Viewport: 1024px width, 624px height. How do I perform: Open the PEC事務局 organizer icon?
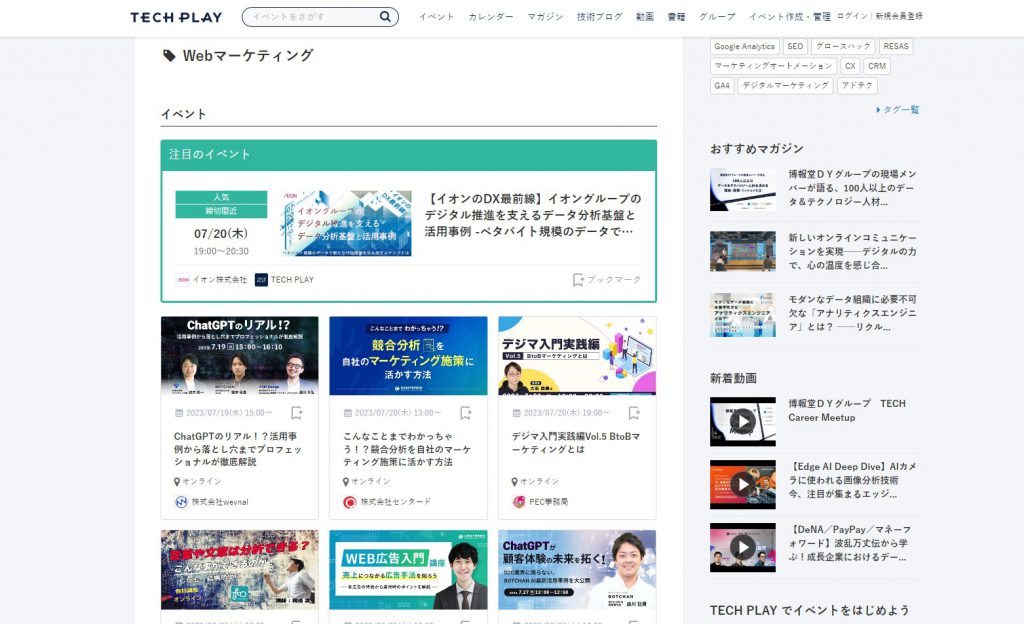(x=518, y=502)
